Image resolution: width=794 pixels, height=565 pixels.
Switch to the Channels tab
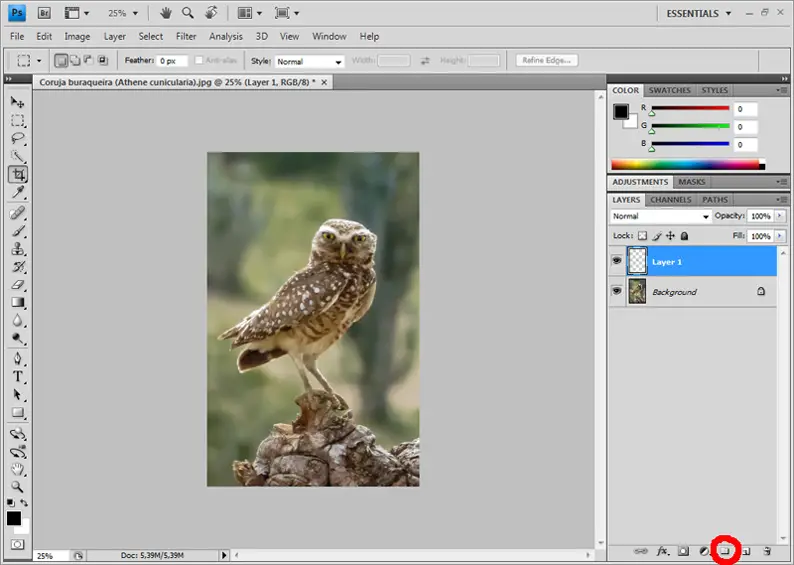pyautogui.click(x=670, y=200)
